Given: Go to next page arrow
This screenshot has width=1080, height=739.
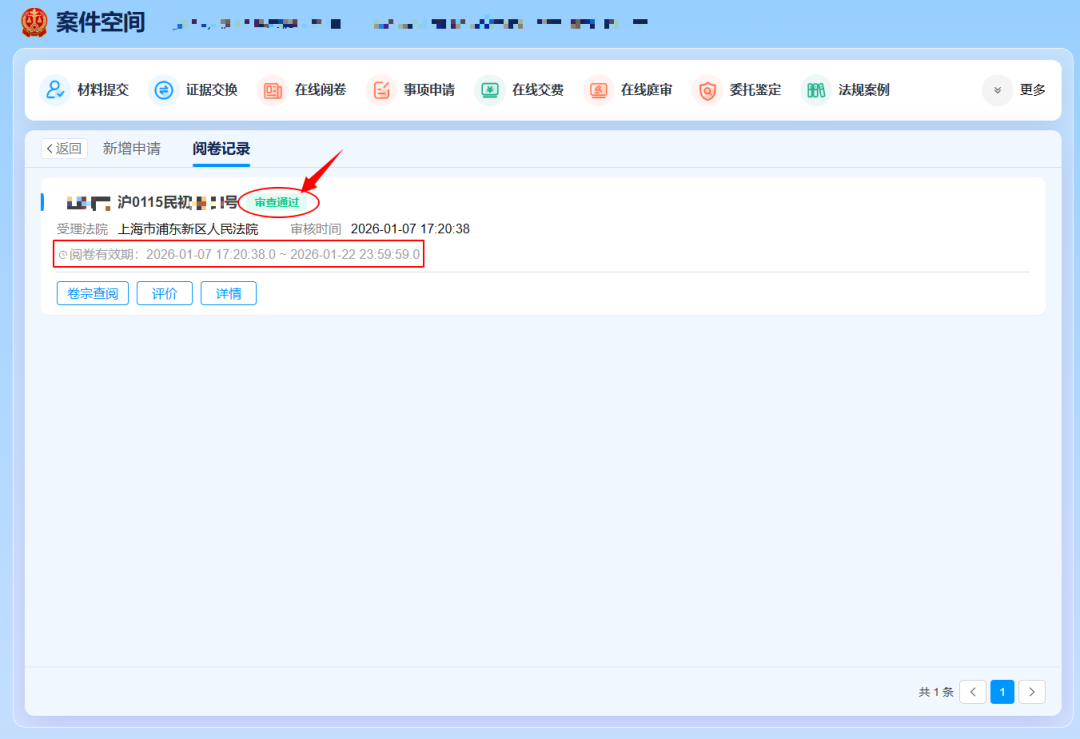Looking at the screenshot, I should 1032,692.
